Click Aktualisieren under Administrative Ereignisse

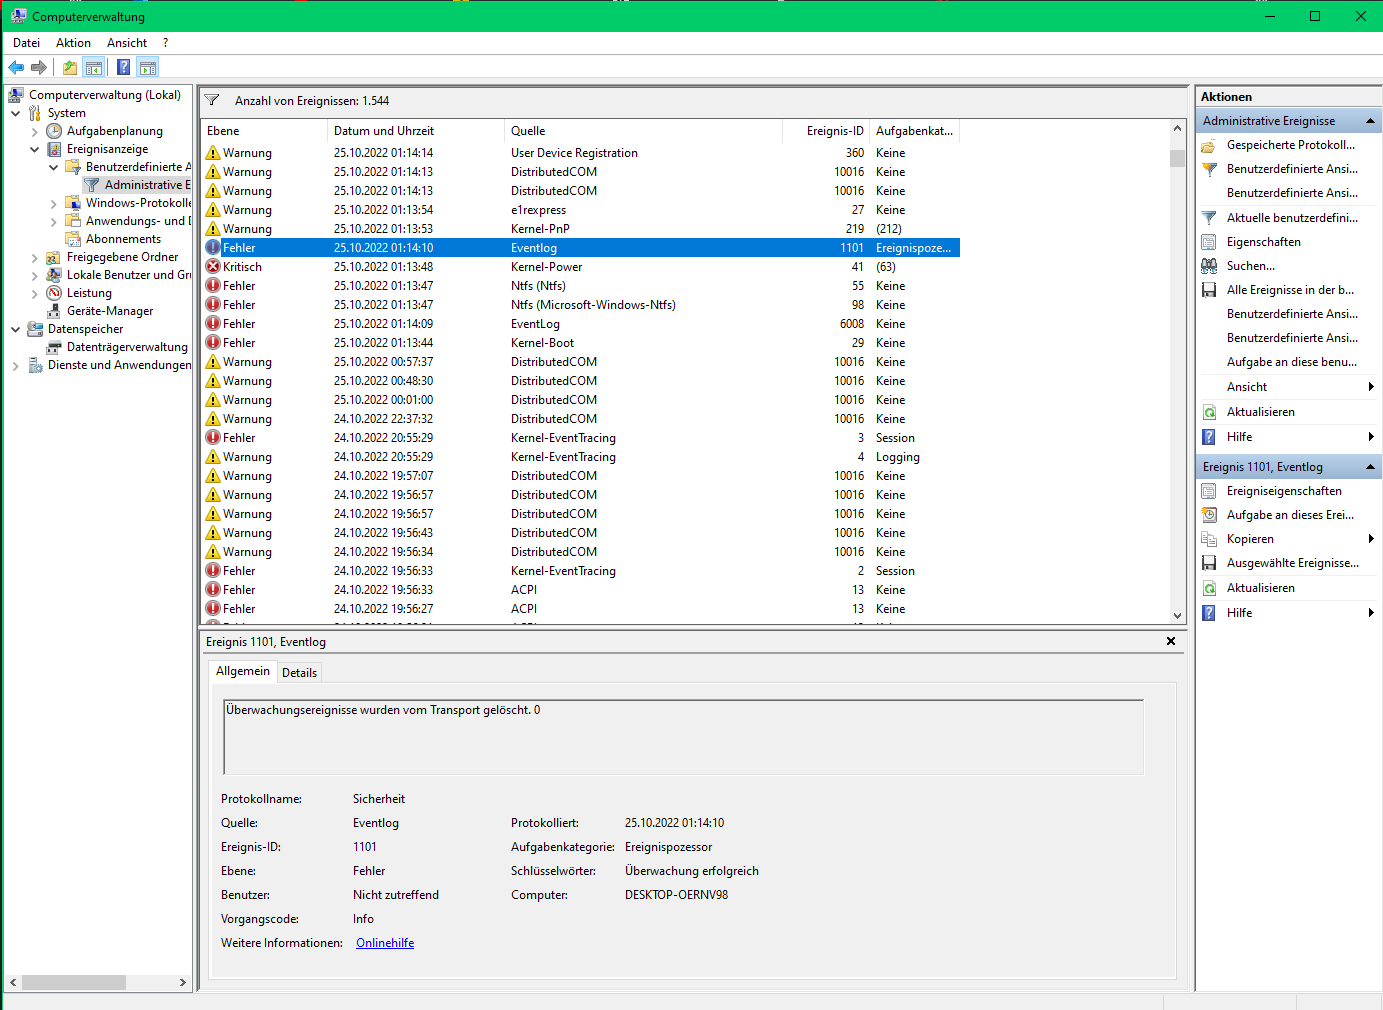(1260, 412)
